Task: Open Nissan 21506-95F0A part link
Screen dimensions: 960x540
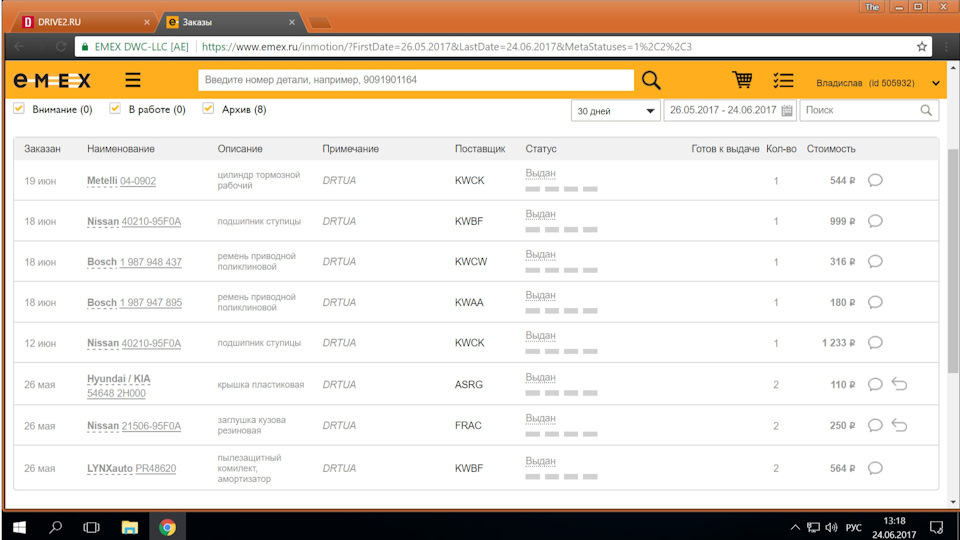Action: [x=134, y=426]
